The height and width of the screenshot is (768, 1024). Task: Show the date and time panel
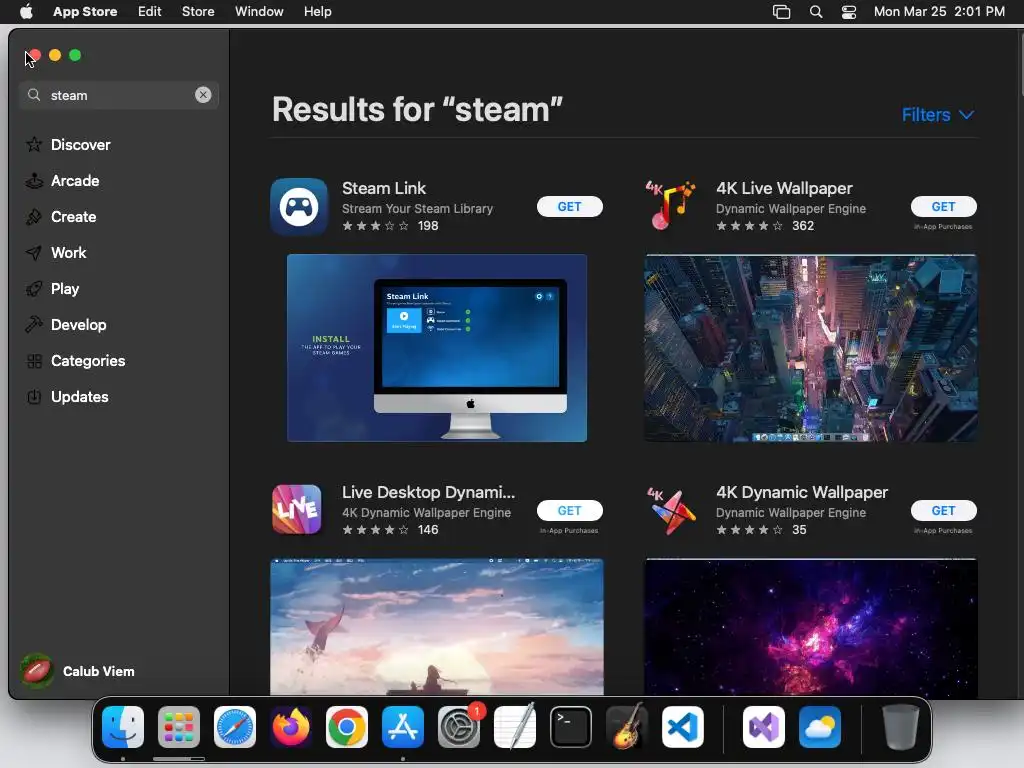coord(939,11)
